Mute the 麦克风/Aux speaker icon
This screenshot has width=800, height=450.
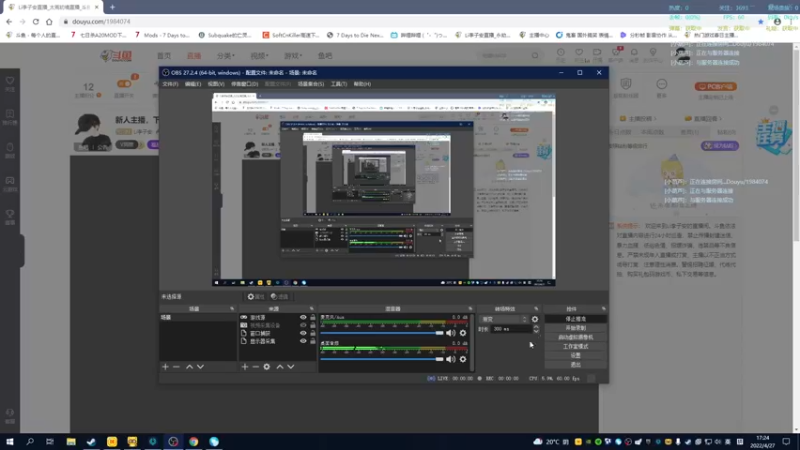(x=451, y=333)
